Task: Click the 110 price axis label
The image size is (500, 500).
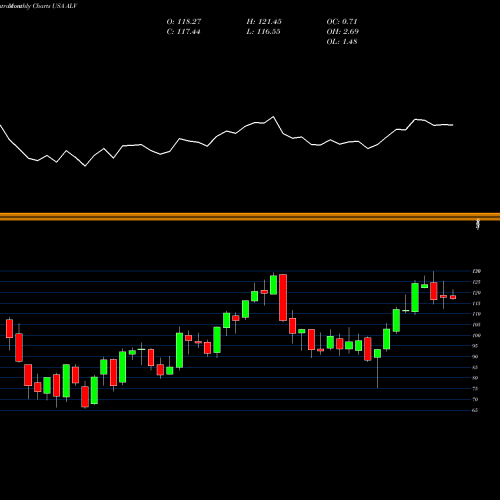Action: coord(476,314)
